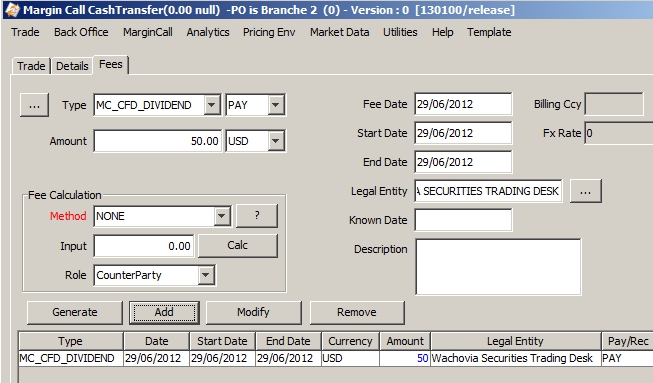Switch to the Trade tab

[31, 66]
